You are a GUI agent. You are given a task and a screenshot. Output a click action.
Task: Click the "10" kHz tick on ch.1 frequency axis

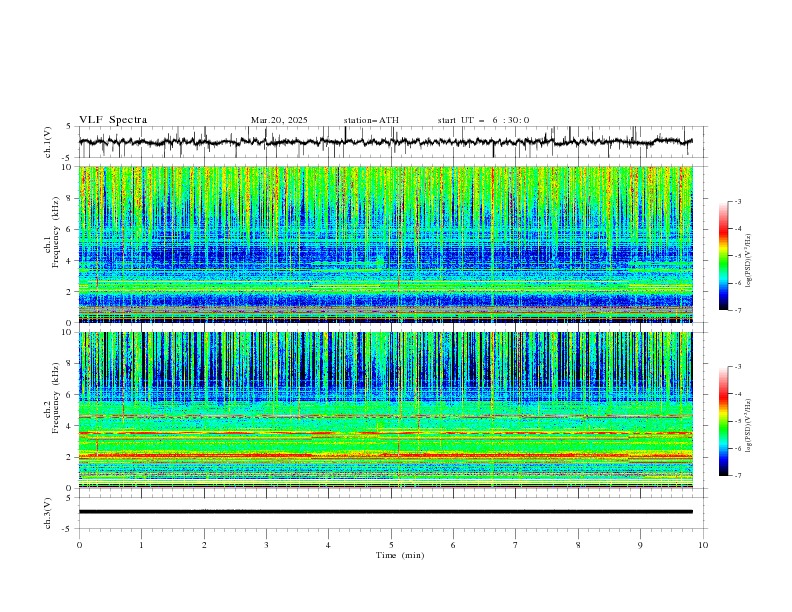(x=68, y=167)
